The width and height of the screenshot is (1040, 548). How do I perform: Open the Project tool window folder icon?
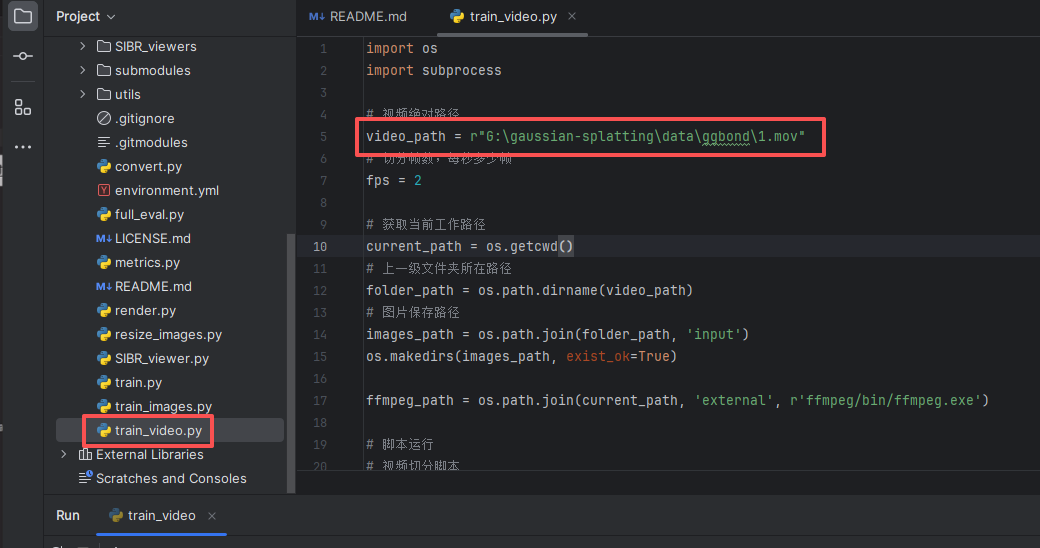point(22,16)
